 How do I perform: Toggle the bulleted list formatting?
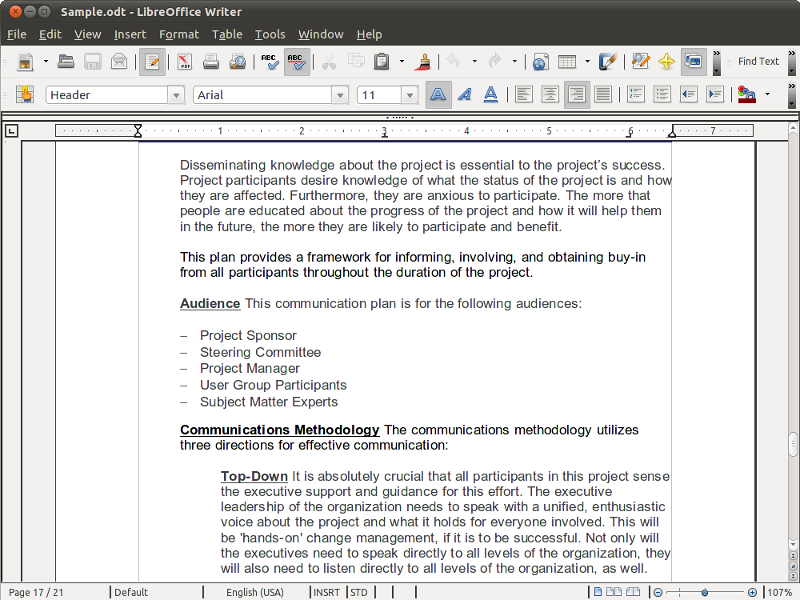661,94
